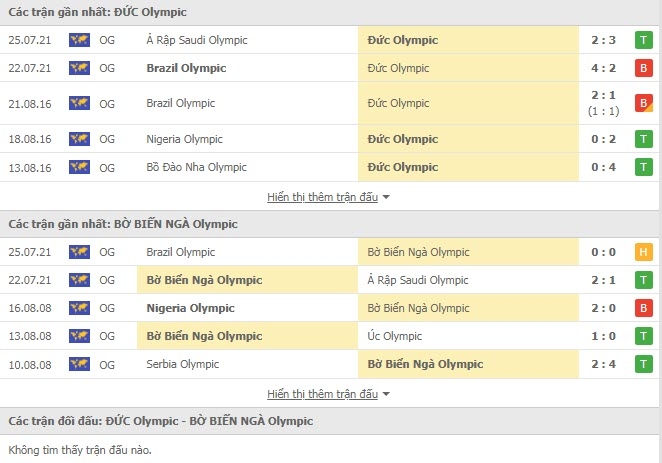
Task: Click the red B badge for Nigeria 2:0 match
Action: point(643,308)
